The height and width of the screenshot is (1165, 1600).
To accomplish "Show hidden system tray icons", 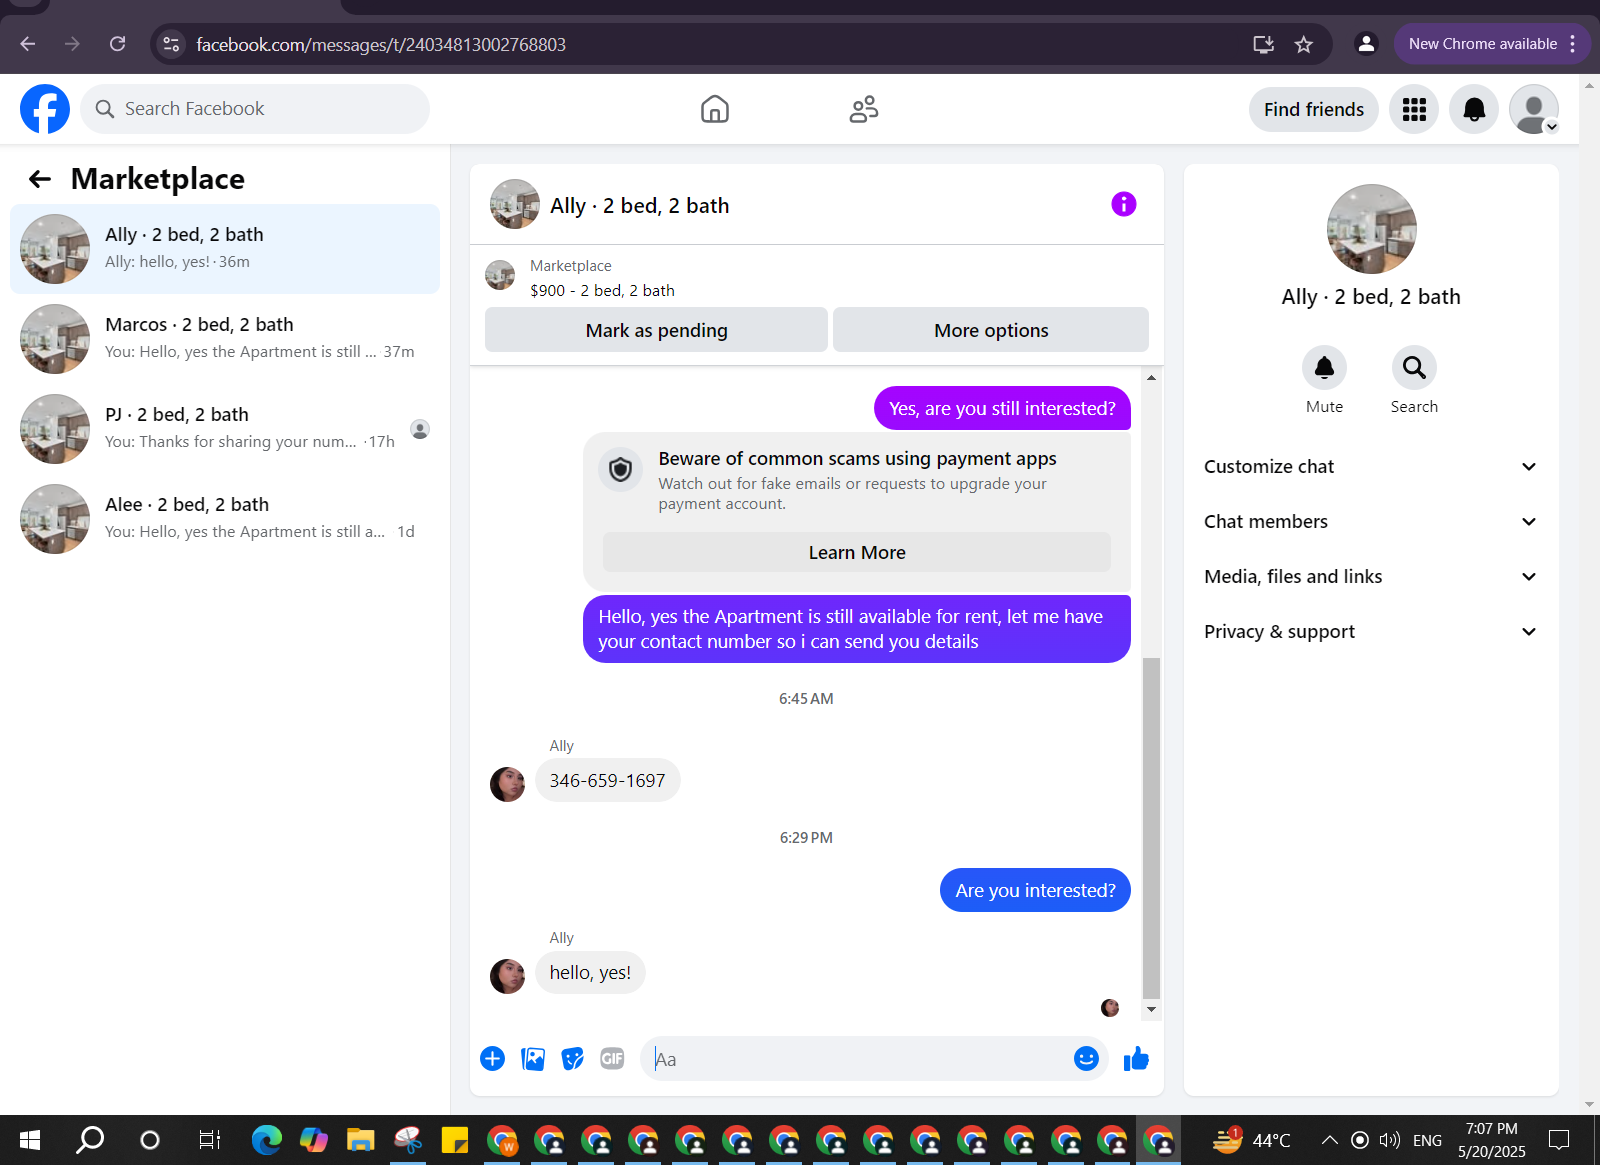I will 1329,1140.
